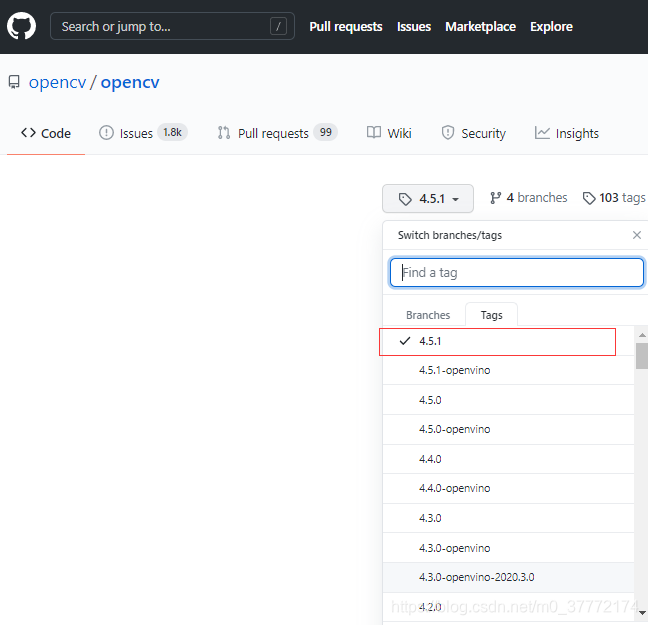Open the opencv organization link
The width and height of the screenshot is (648, 625).
[57, 82]
